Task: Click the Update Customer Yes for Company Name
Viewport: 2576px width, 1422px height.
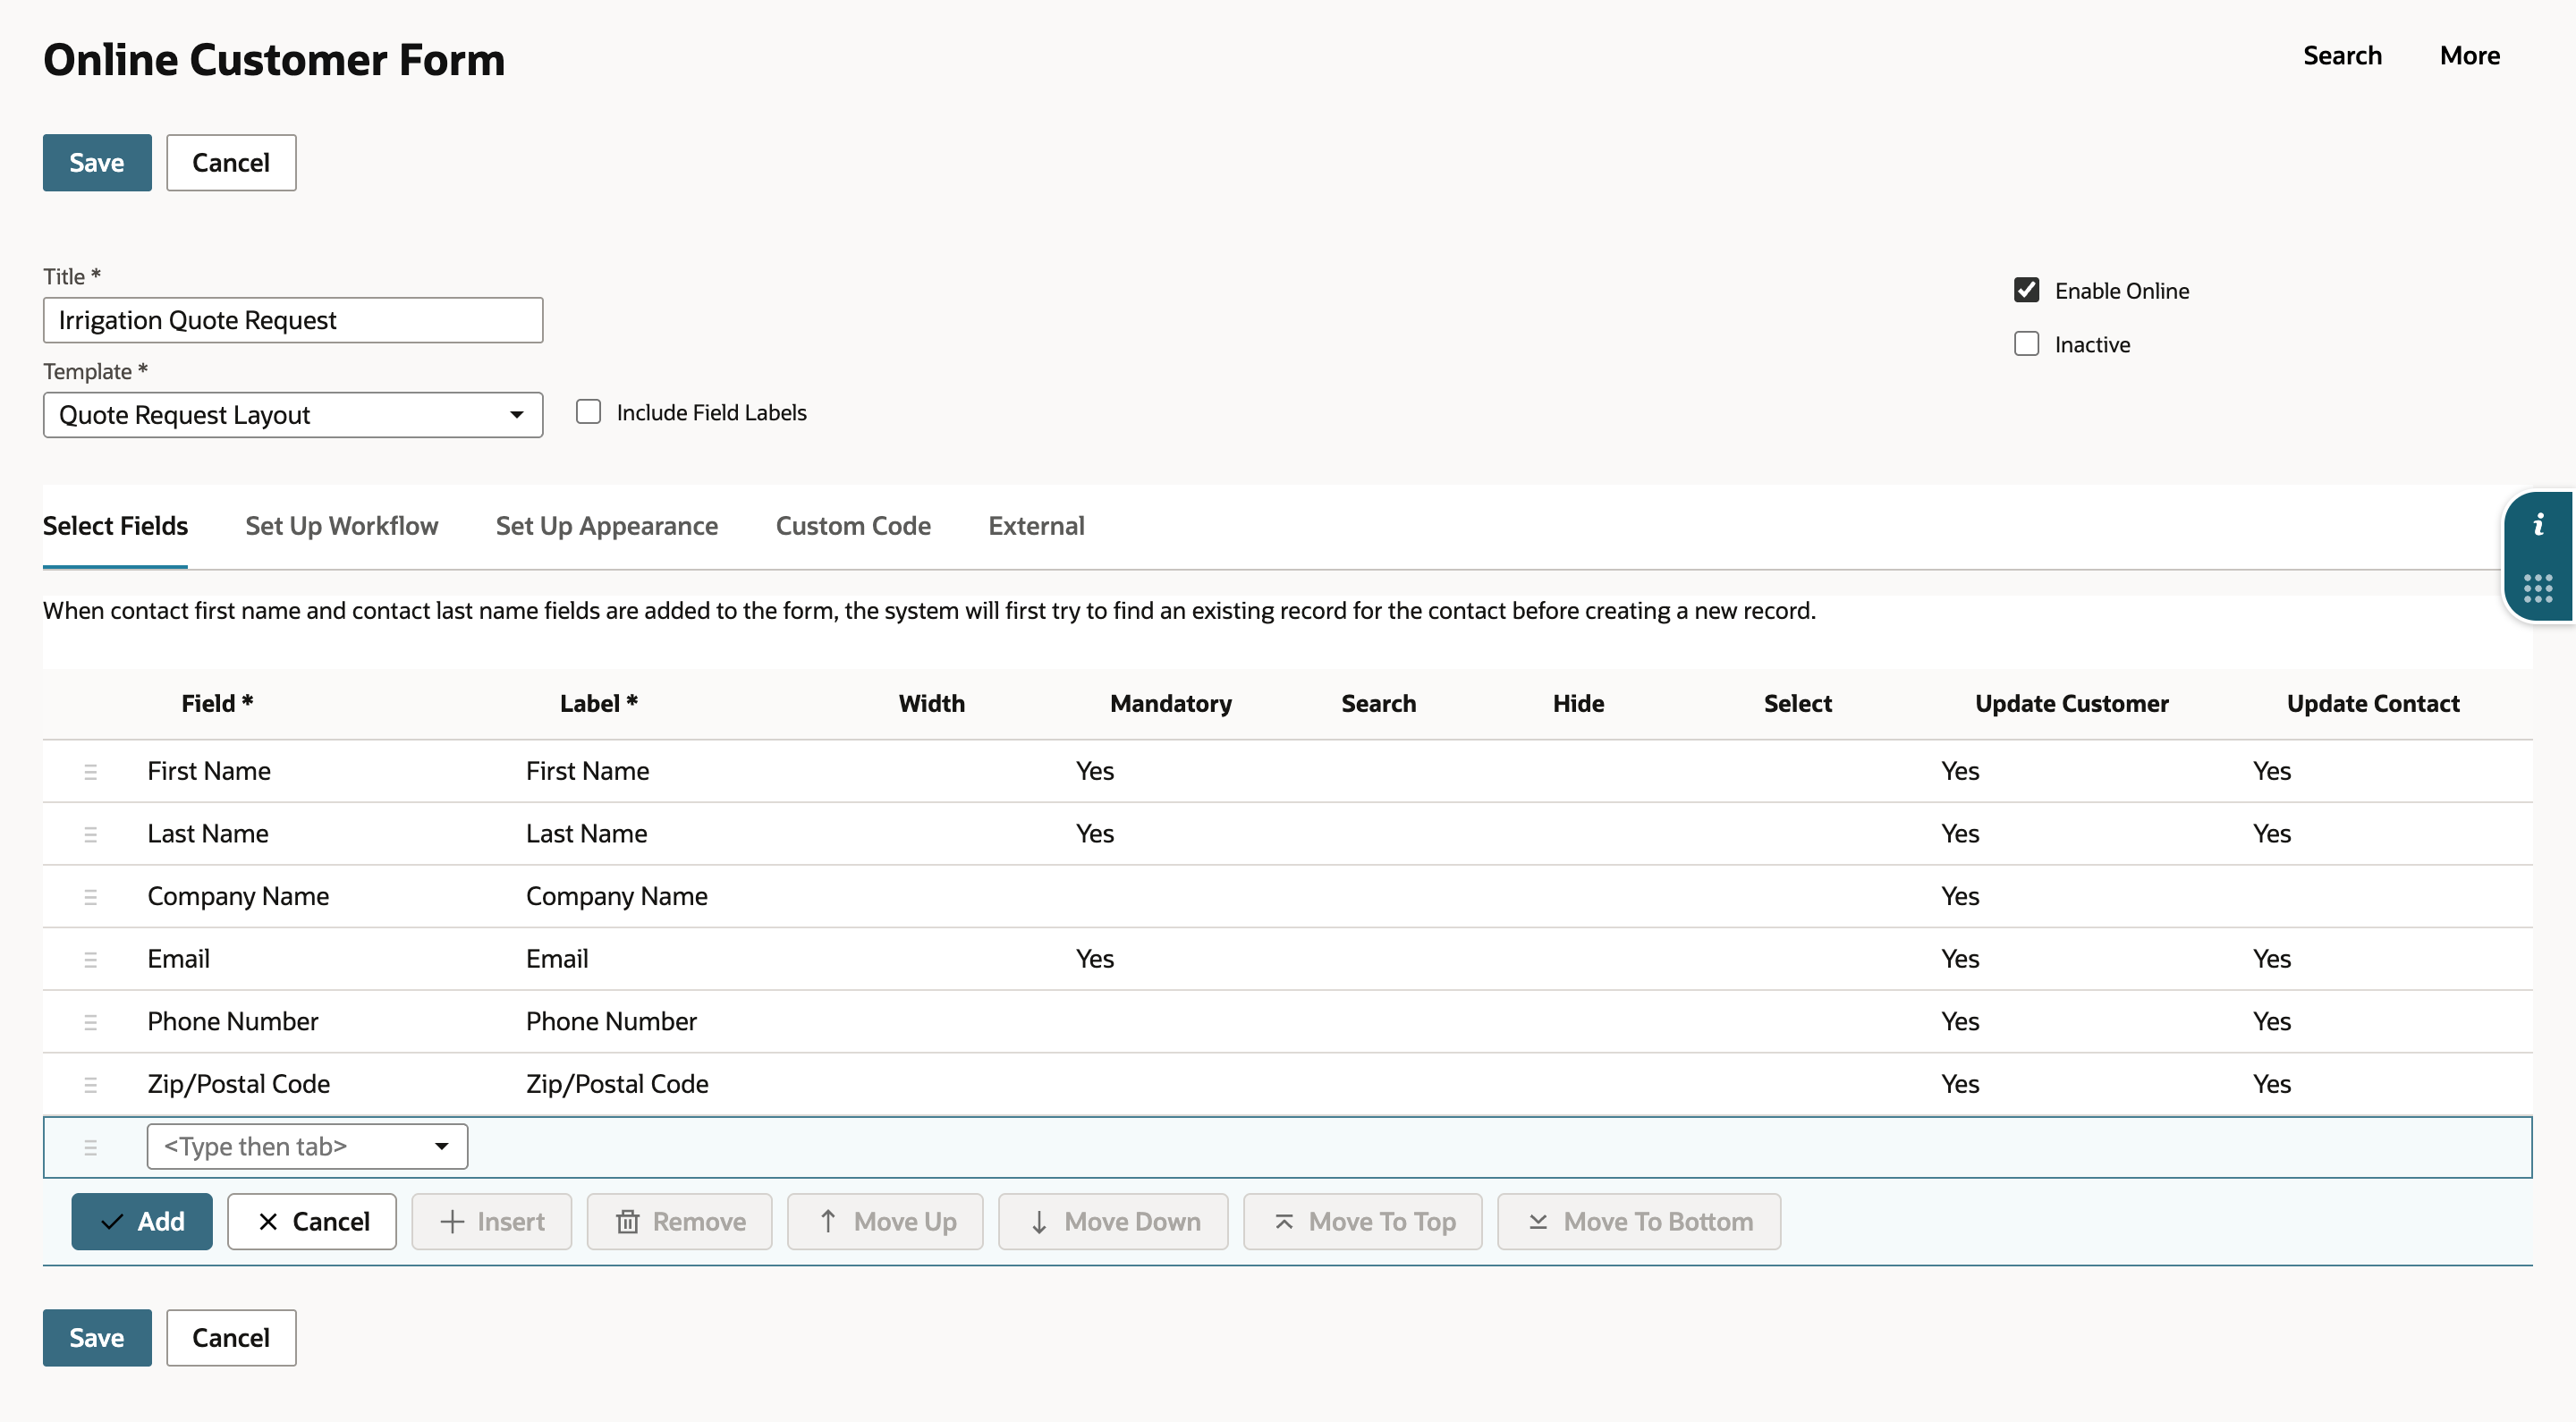Action: tap(1960, 897)
